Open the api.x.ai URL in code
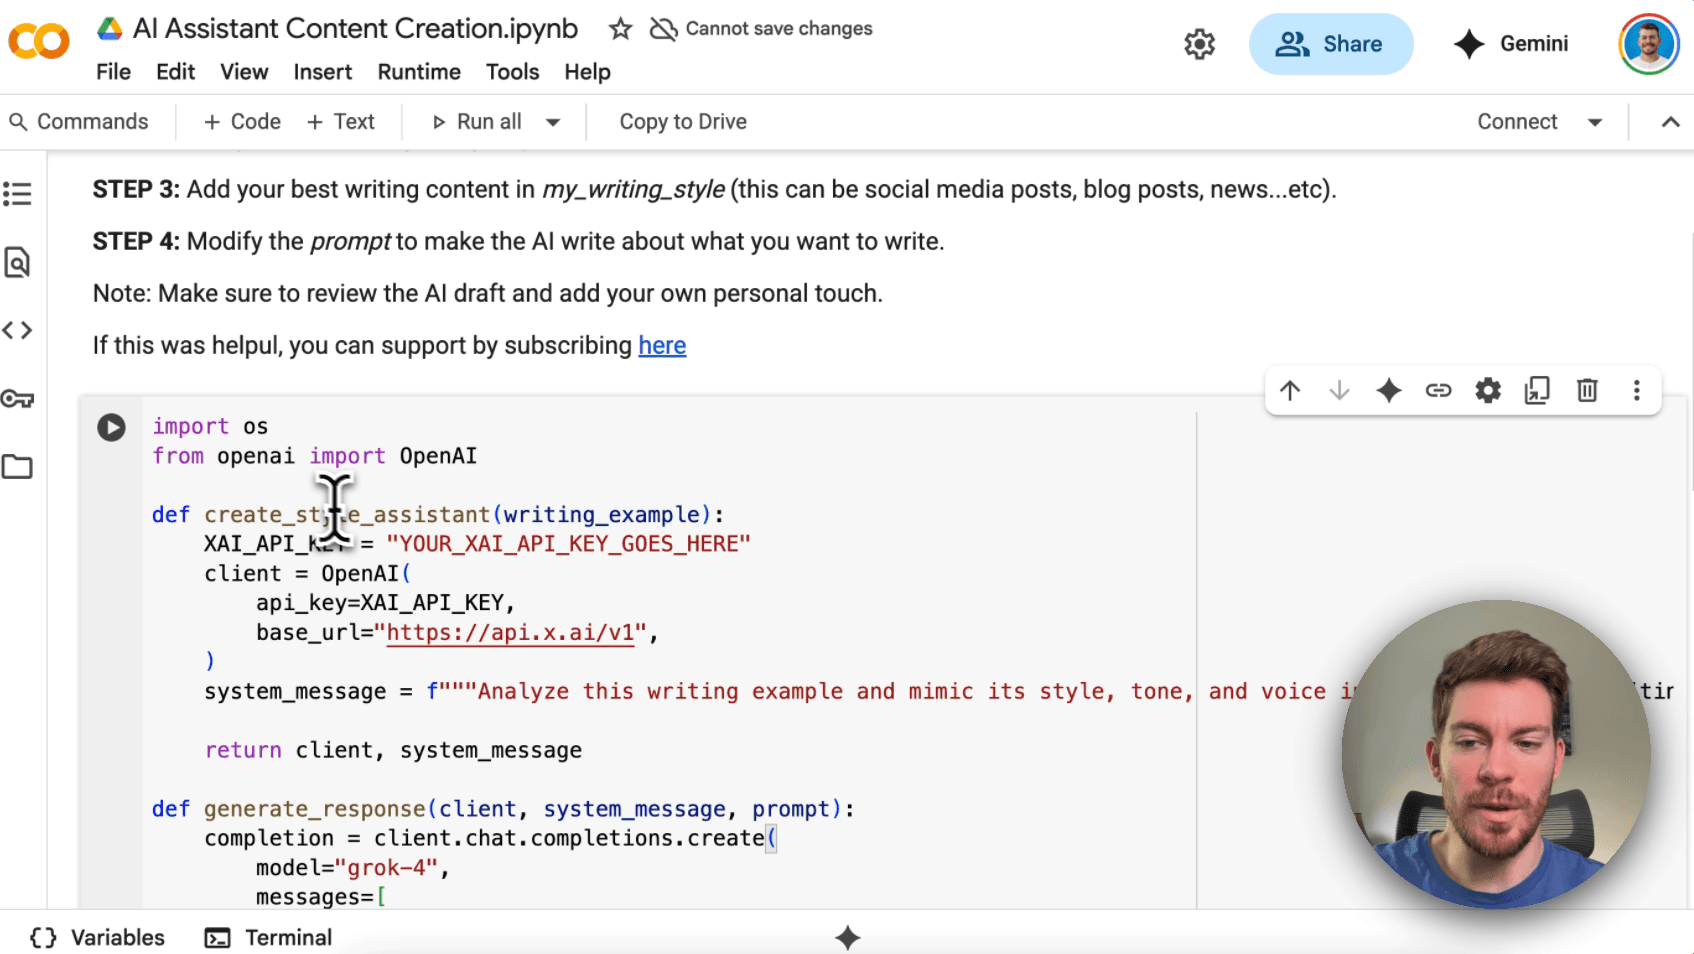Image resolution: width=1694 pixels, height=954 pixels. click(510, 633)
